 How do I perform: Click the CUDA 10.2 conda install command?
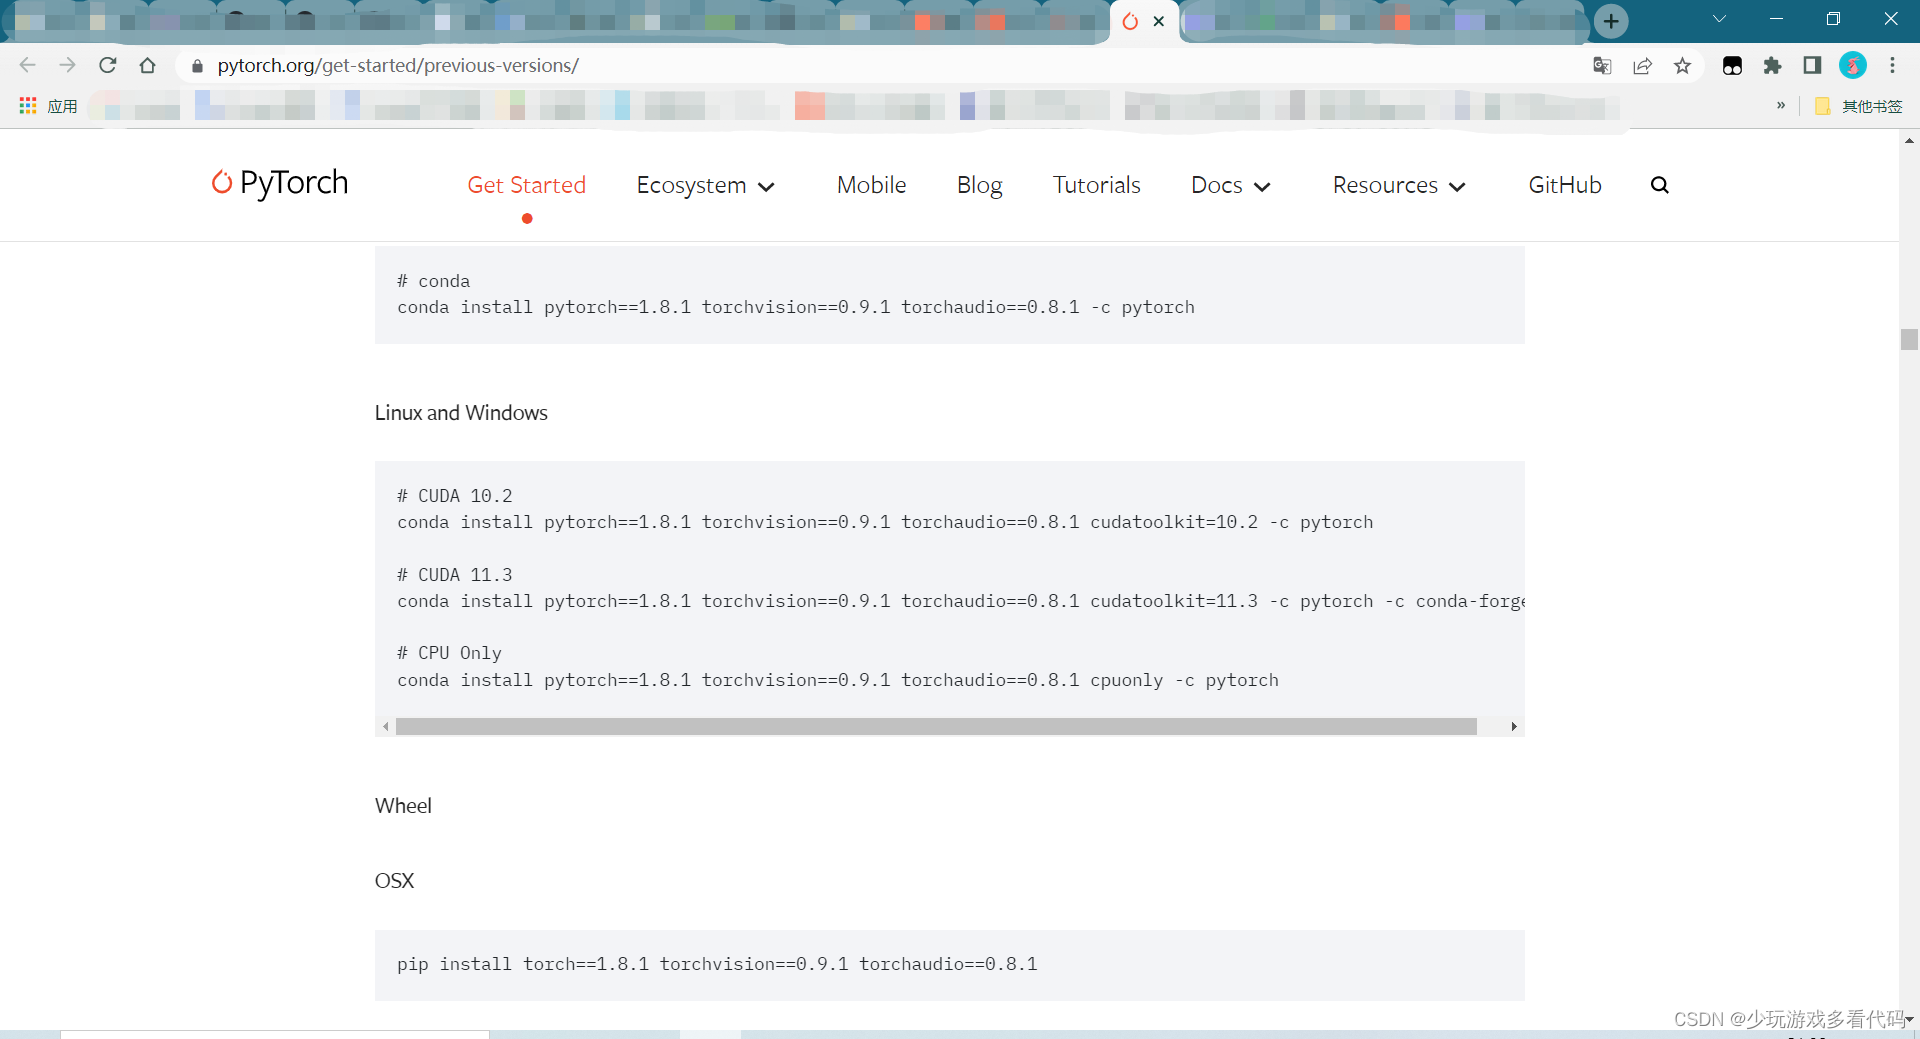click(885, 522)
